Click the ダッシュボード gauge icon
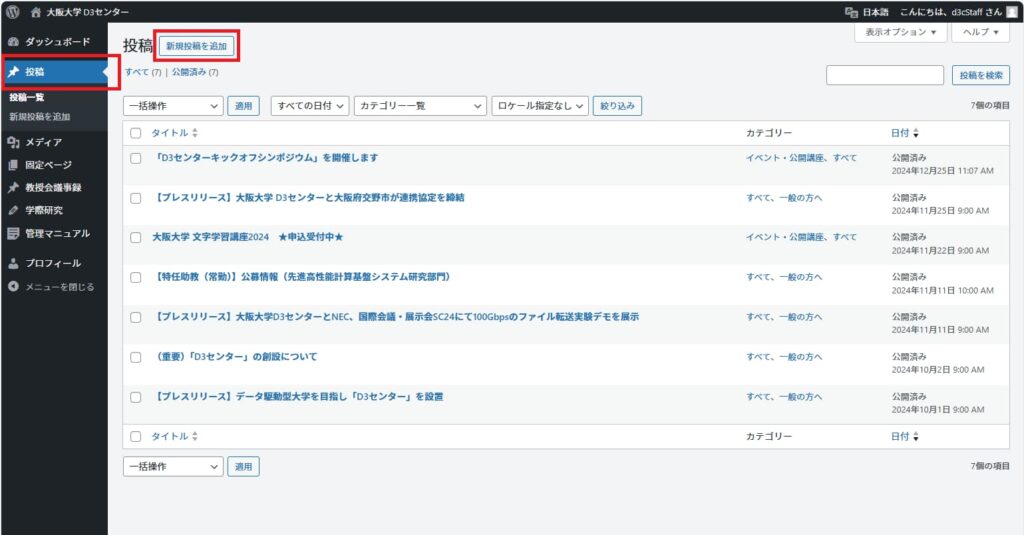Screen dimensions: 1024x535 point(13,42)
